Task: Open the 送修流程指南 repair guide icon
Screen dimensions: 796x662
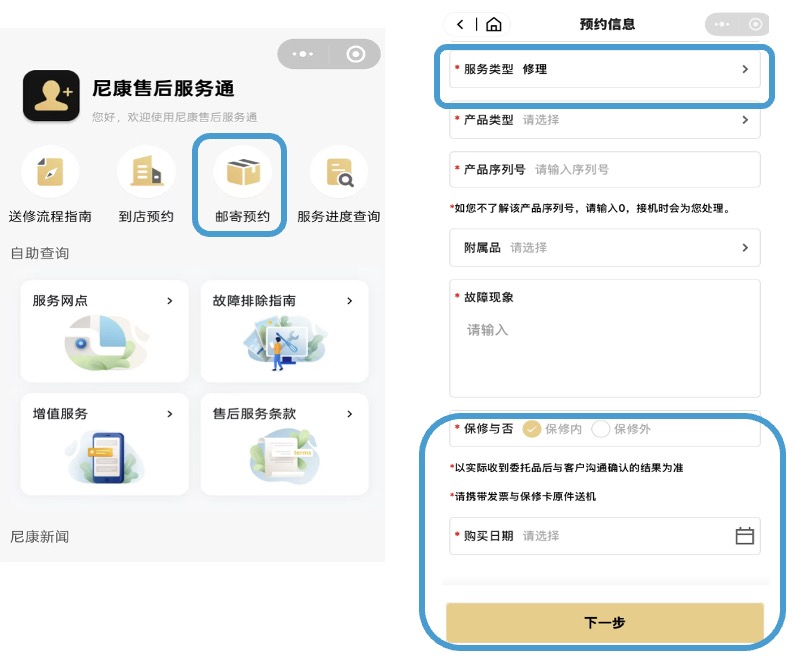Action: pyautogui.click(x=50, y=173)
